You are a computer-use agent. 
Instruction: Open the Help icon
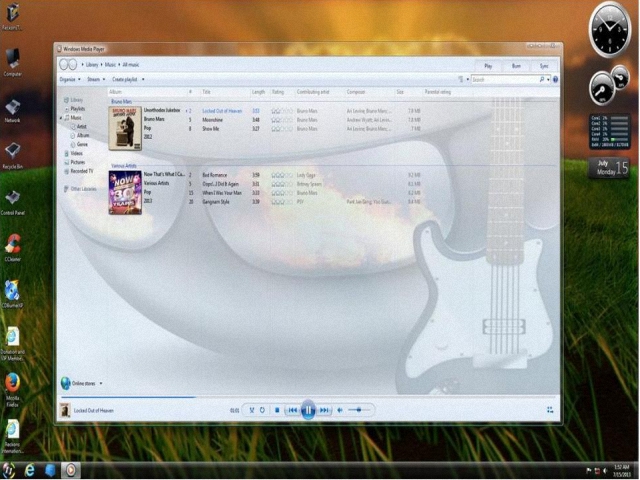click(x=555, y=80)
